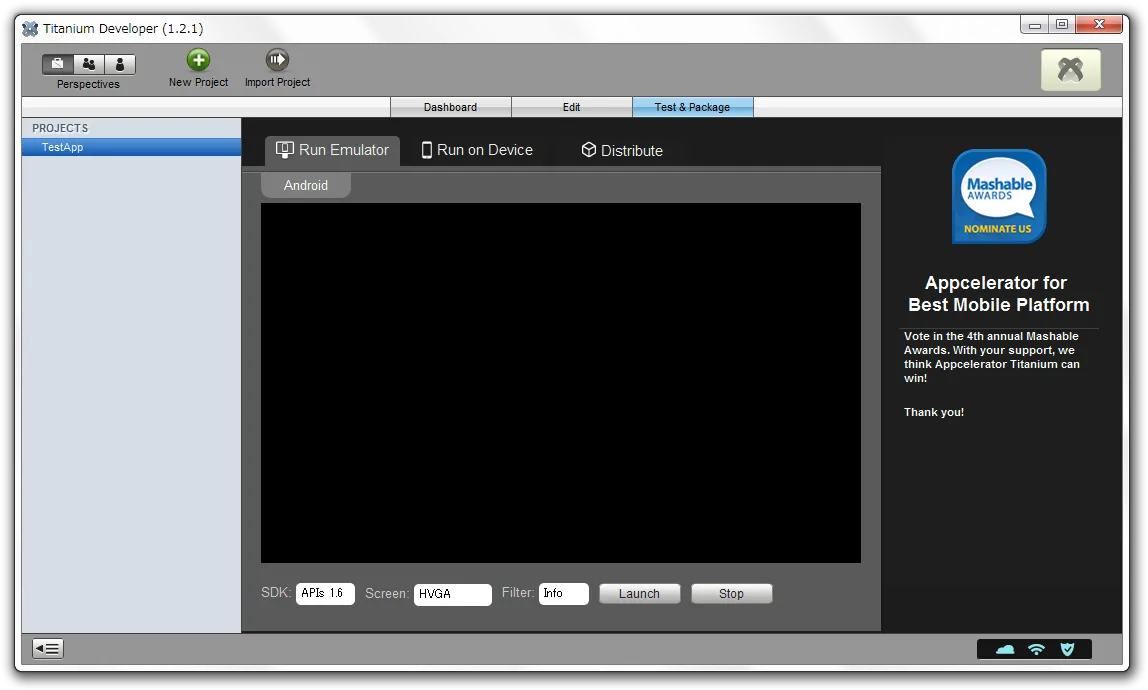1148x690 pixels.
Task: Click the green New Project icon
Action: 198,60
